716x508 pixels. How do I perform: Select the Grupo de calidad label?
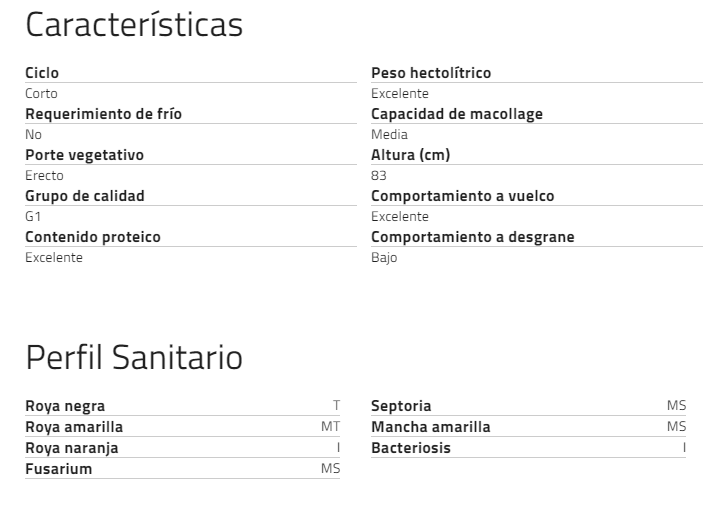click(85, 196)
